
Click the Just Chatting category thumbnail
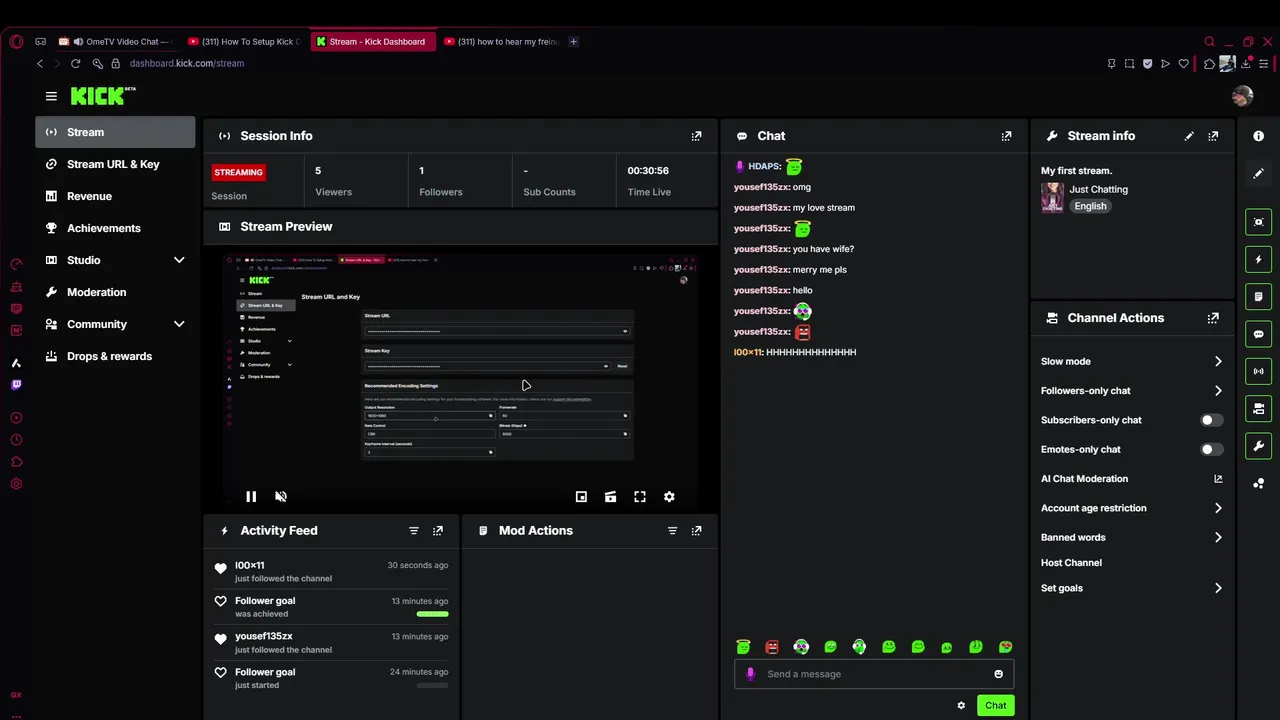point(1052,197)
